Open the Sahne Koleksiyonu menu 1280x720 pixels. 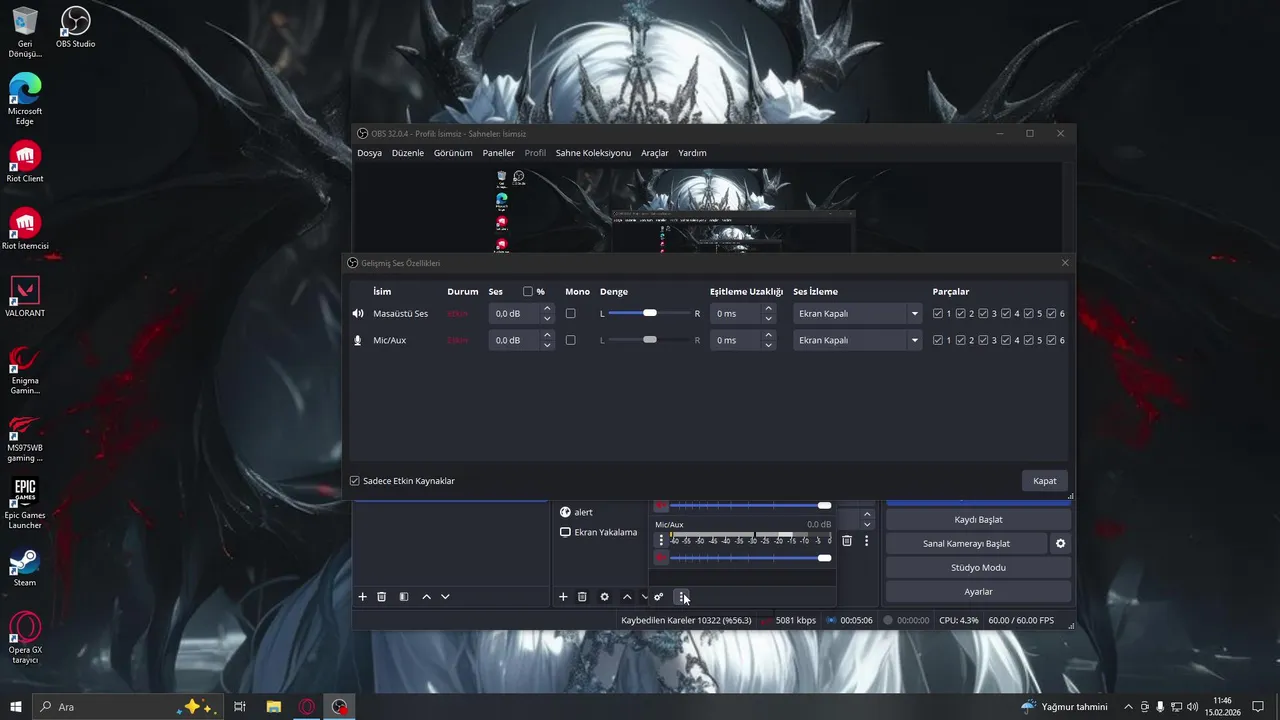click(593, 153)
